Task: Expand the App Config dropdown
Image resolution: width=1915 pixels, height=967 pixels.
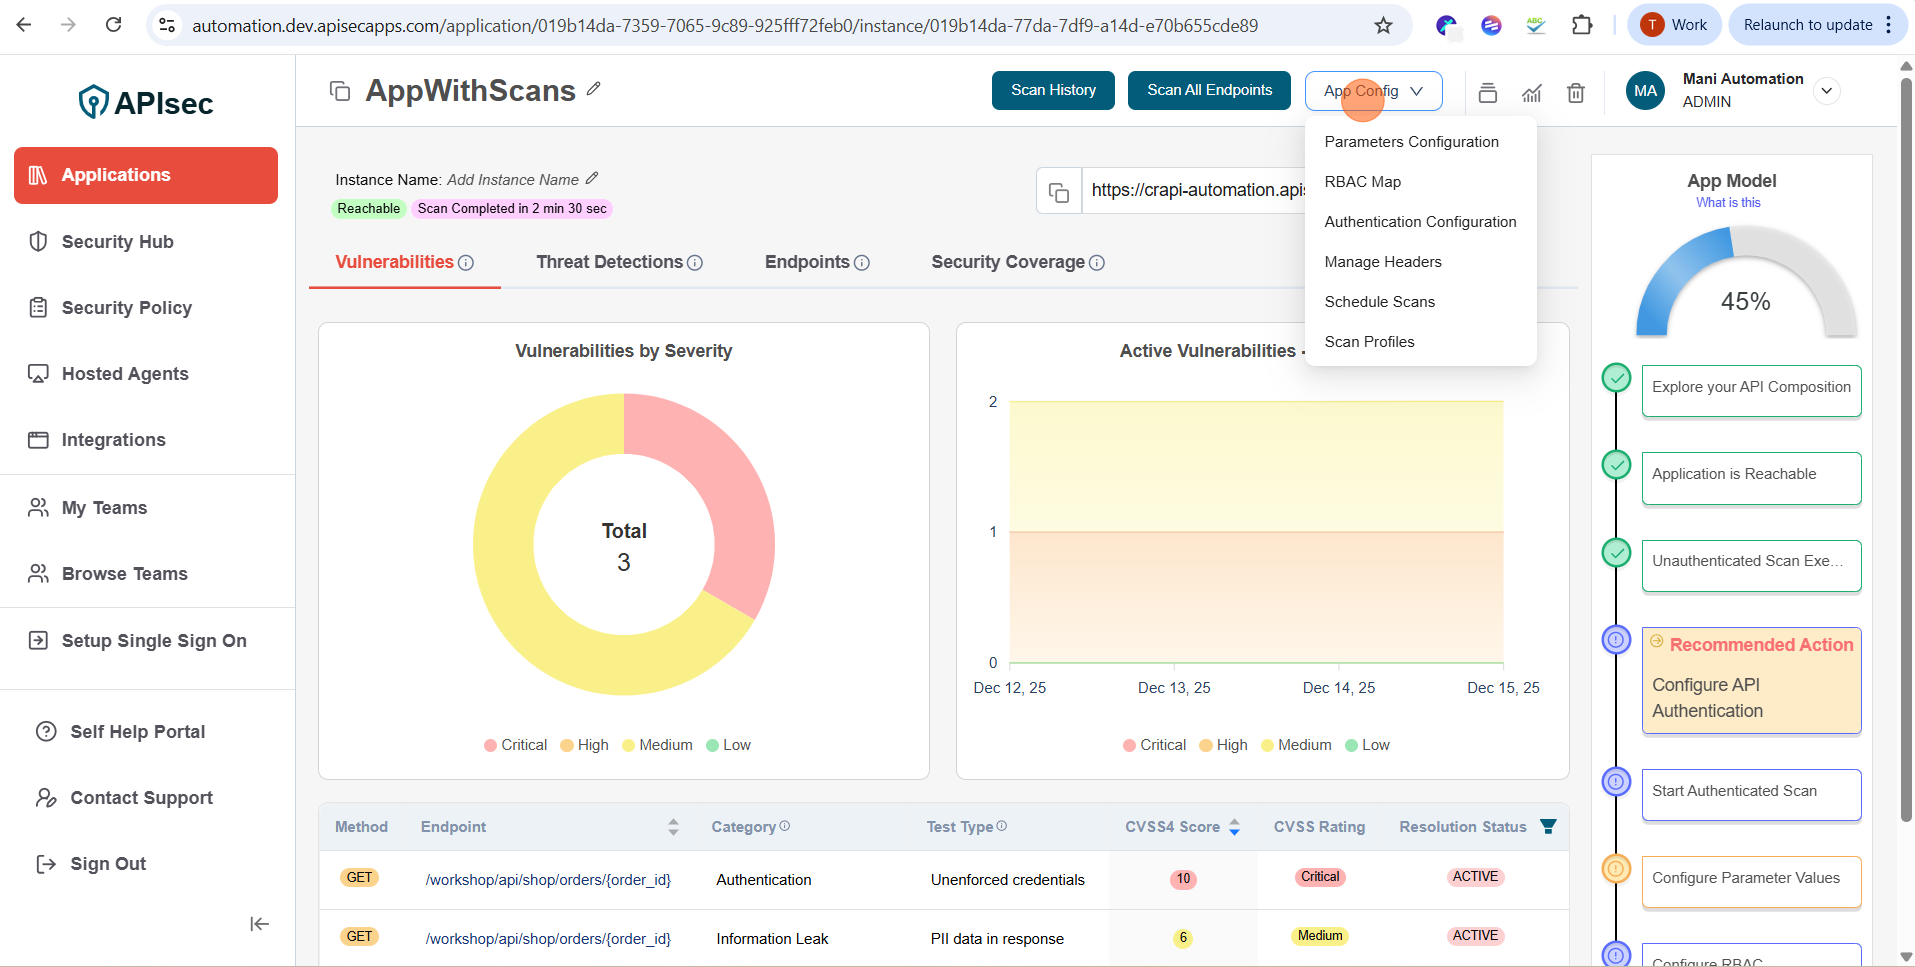Action: click(x=1373, y=91)
